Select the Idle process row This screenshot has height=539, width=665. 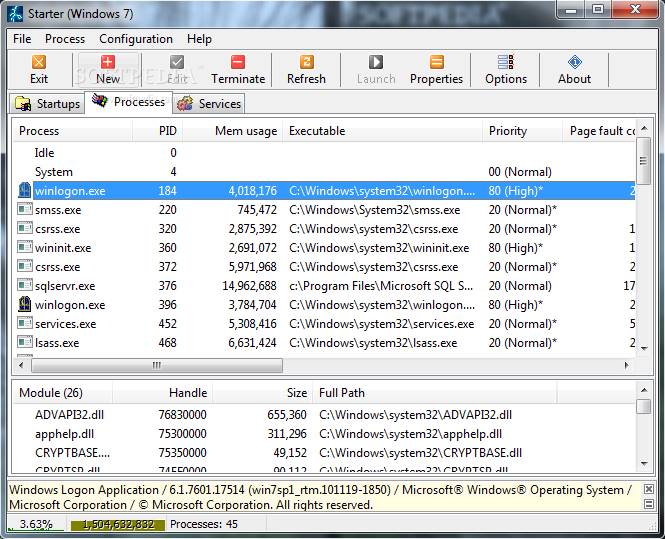324,153
